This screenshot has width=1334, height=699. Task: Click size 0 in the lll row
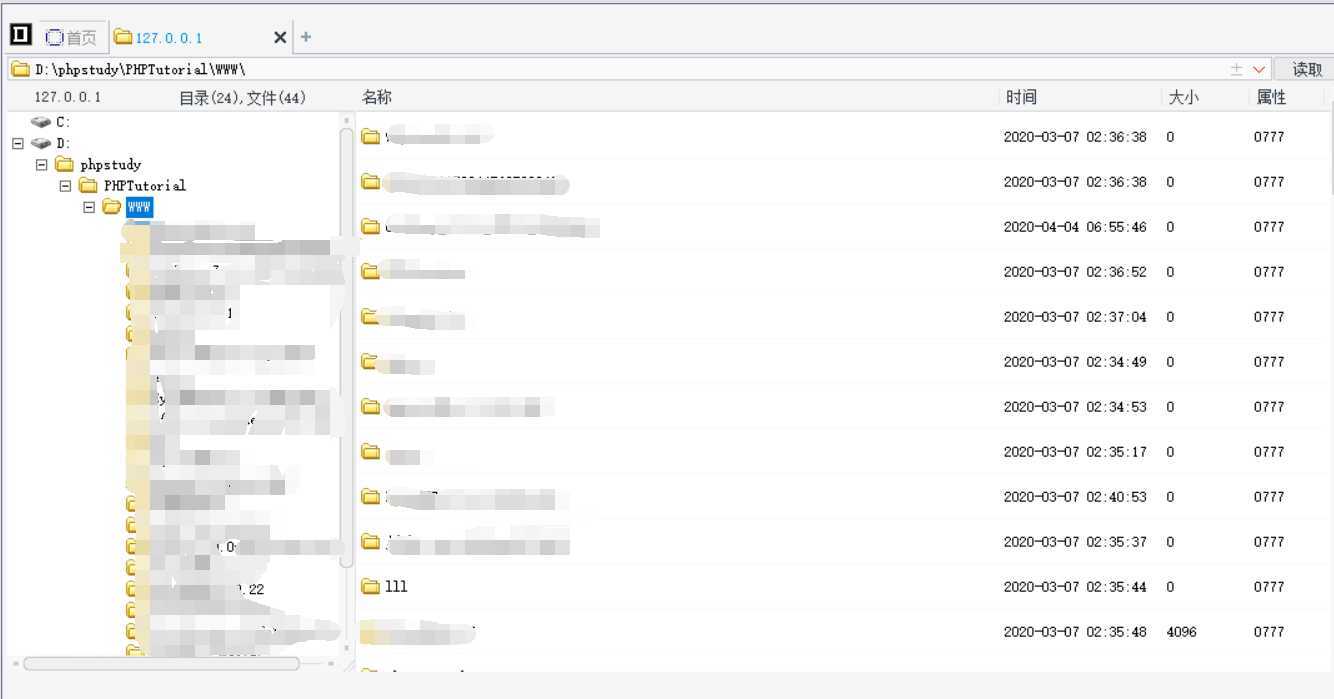1170,587
